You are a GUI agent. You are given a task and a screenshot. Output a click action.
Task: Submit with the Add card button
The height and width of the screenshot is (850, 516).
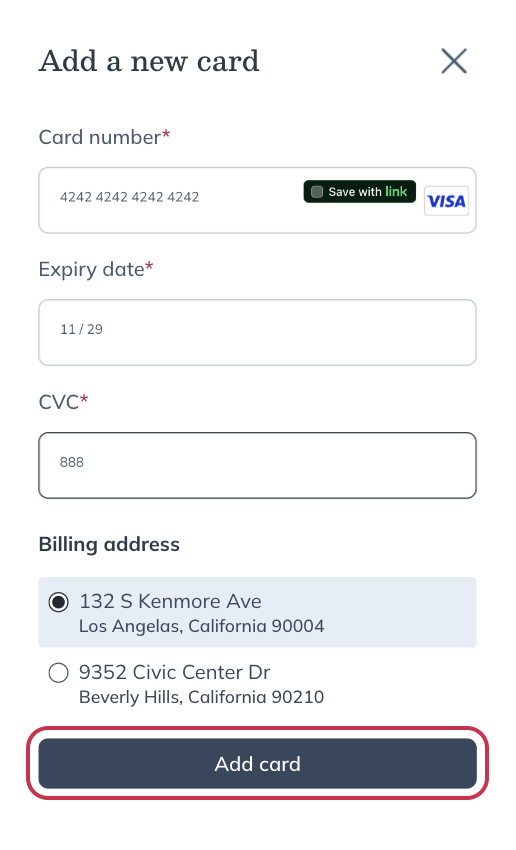(x=257, y=763)
